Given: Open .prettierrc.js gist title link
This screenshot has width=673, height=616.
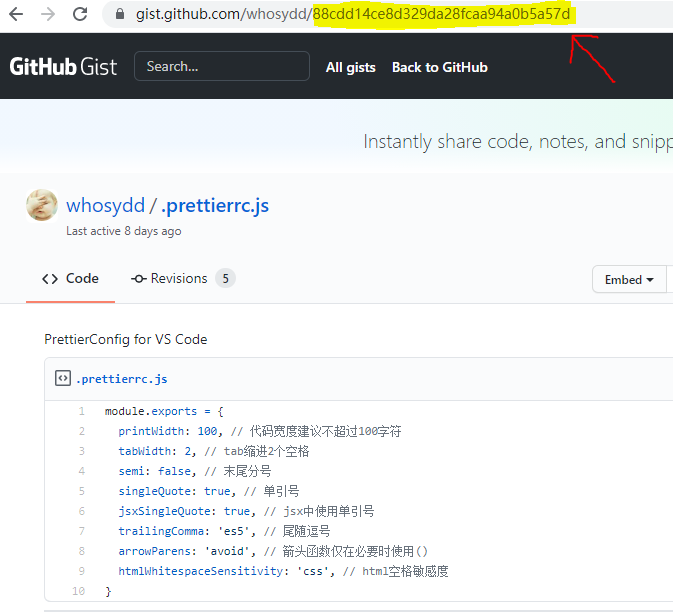Looking at the screenshot, I should click(215, 206).
